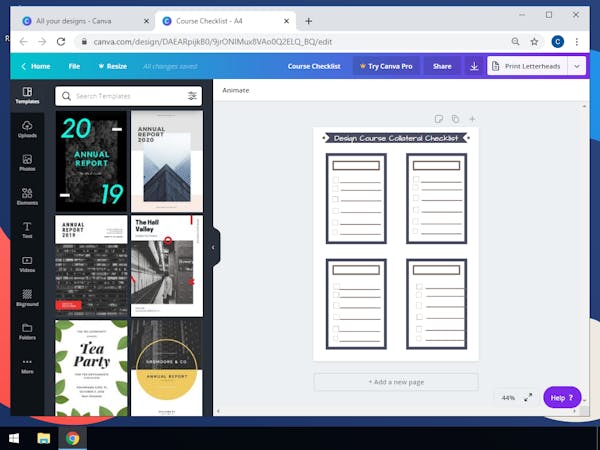The image size is (600, 450).
Task: Pick the Tea Party template
Action: tap(91, 368)
